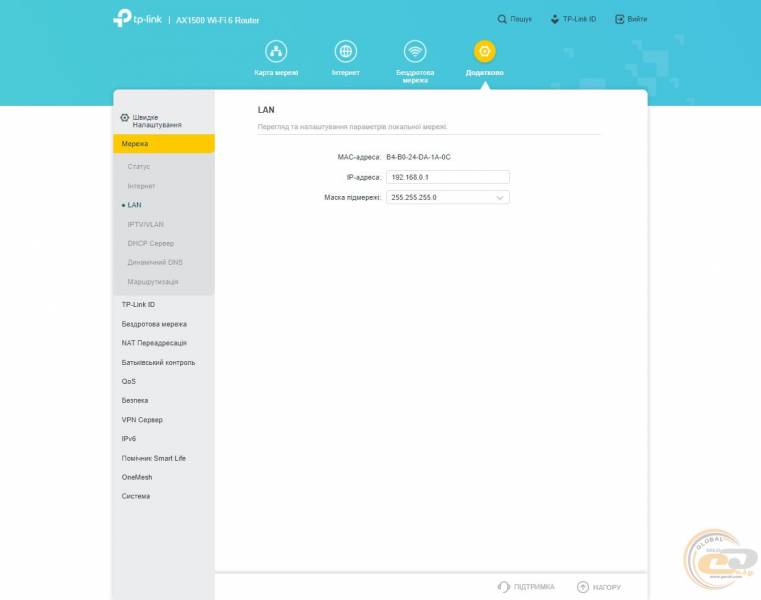Image resolution: width=761 pixels, height=600 pixels.
Task: Click the AX1500 Wi-Fi 6 Router title
Action: (x=217, y=20)
